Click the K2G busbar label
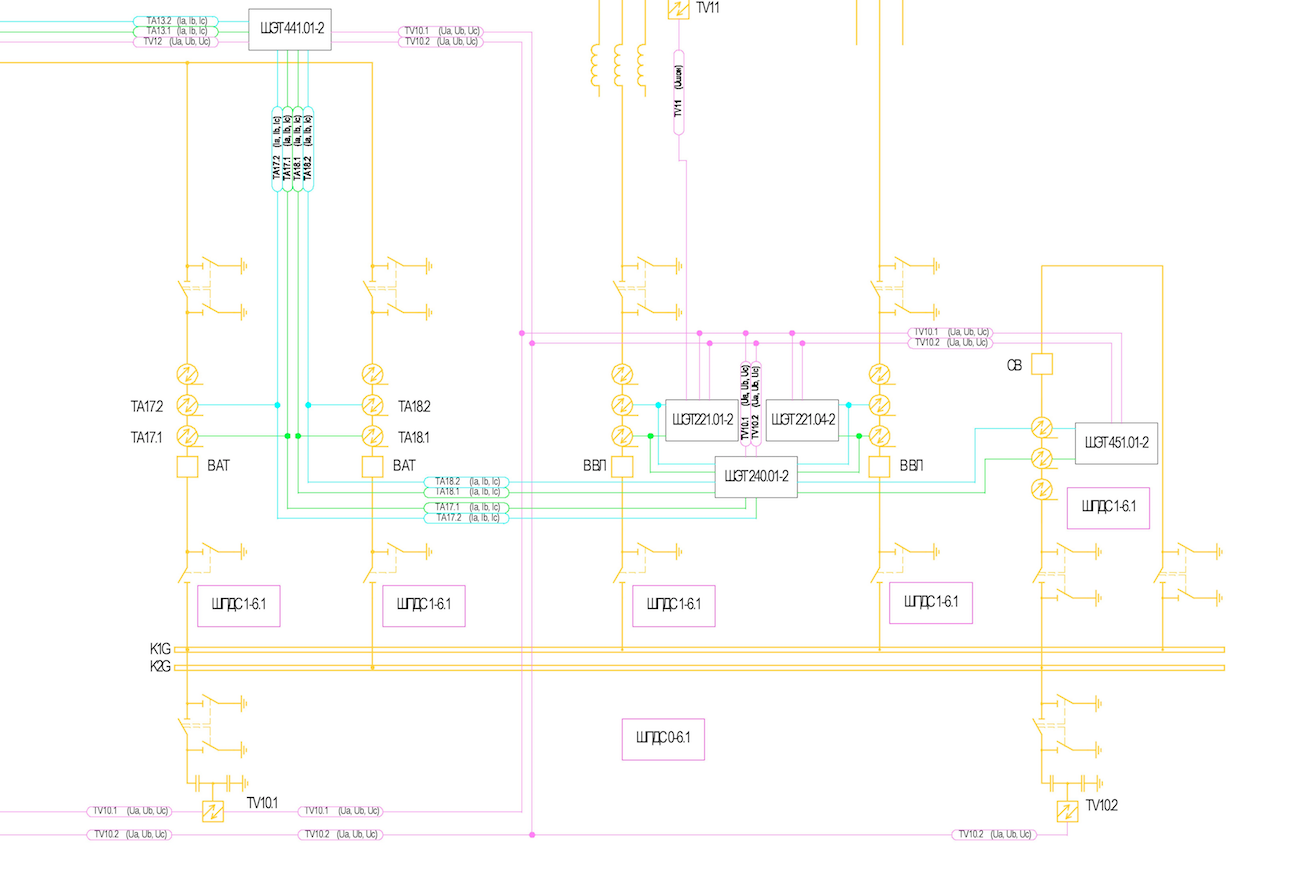 click(160, 666)
